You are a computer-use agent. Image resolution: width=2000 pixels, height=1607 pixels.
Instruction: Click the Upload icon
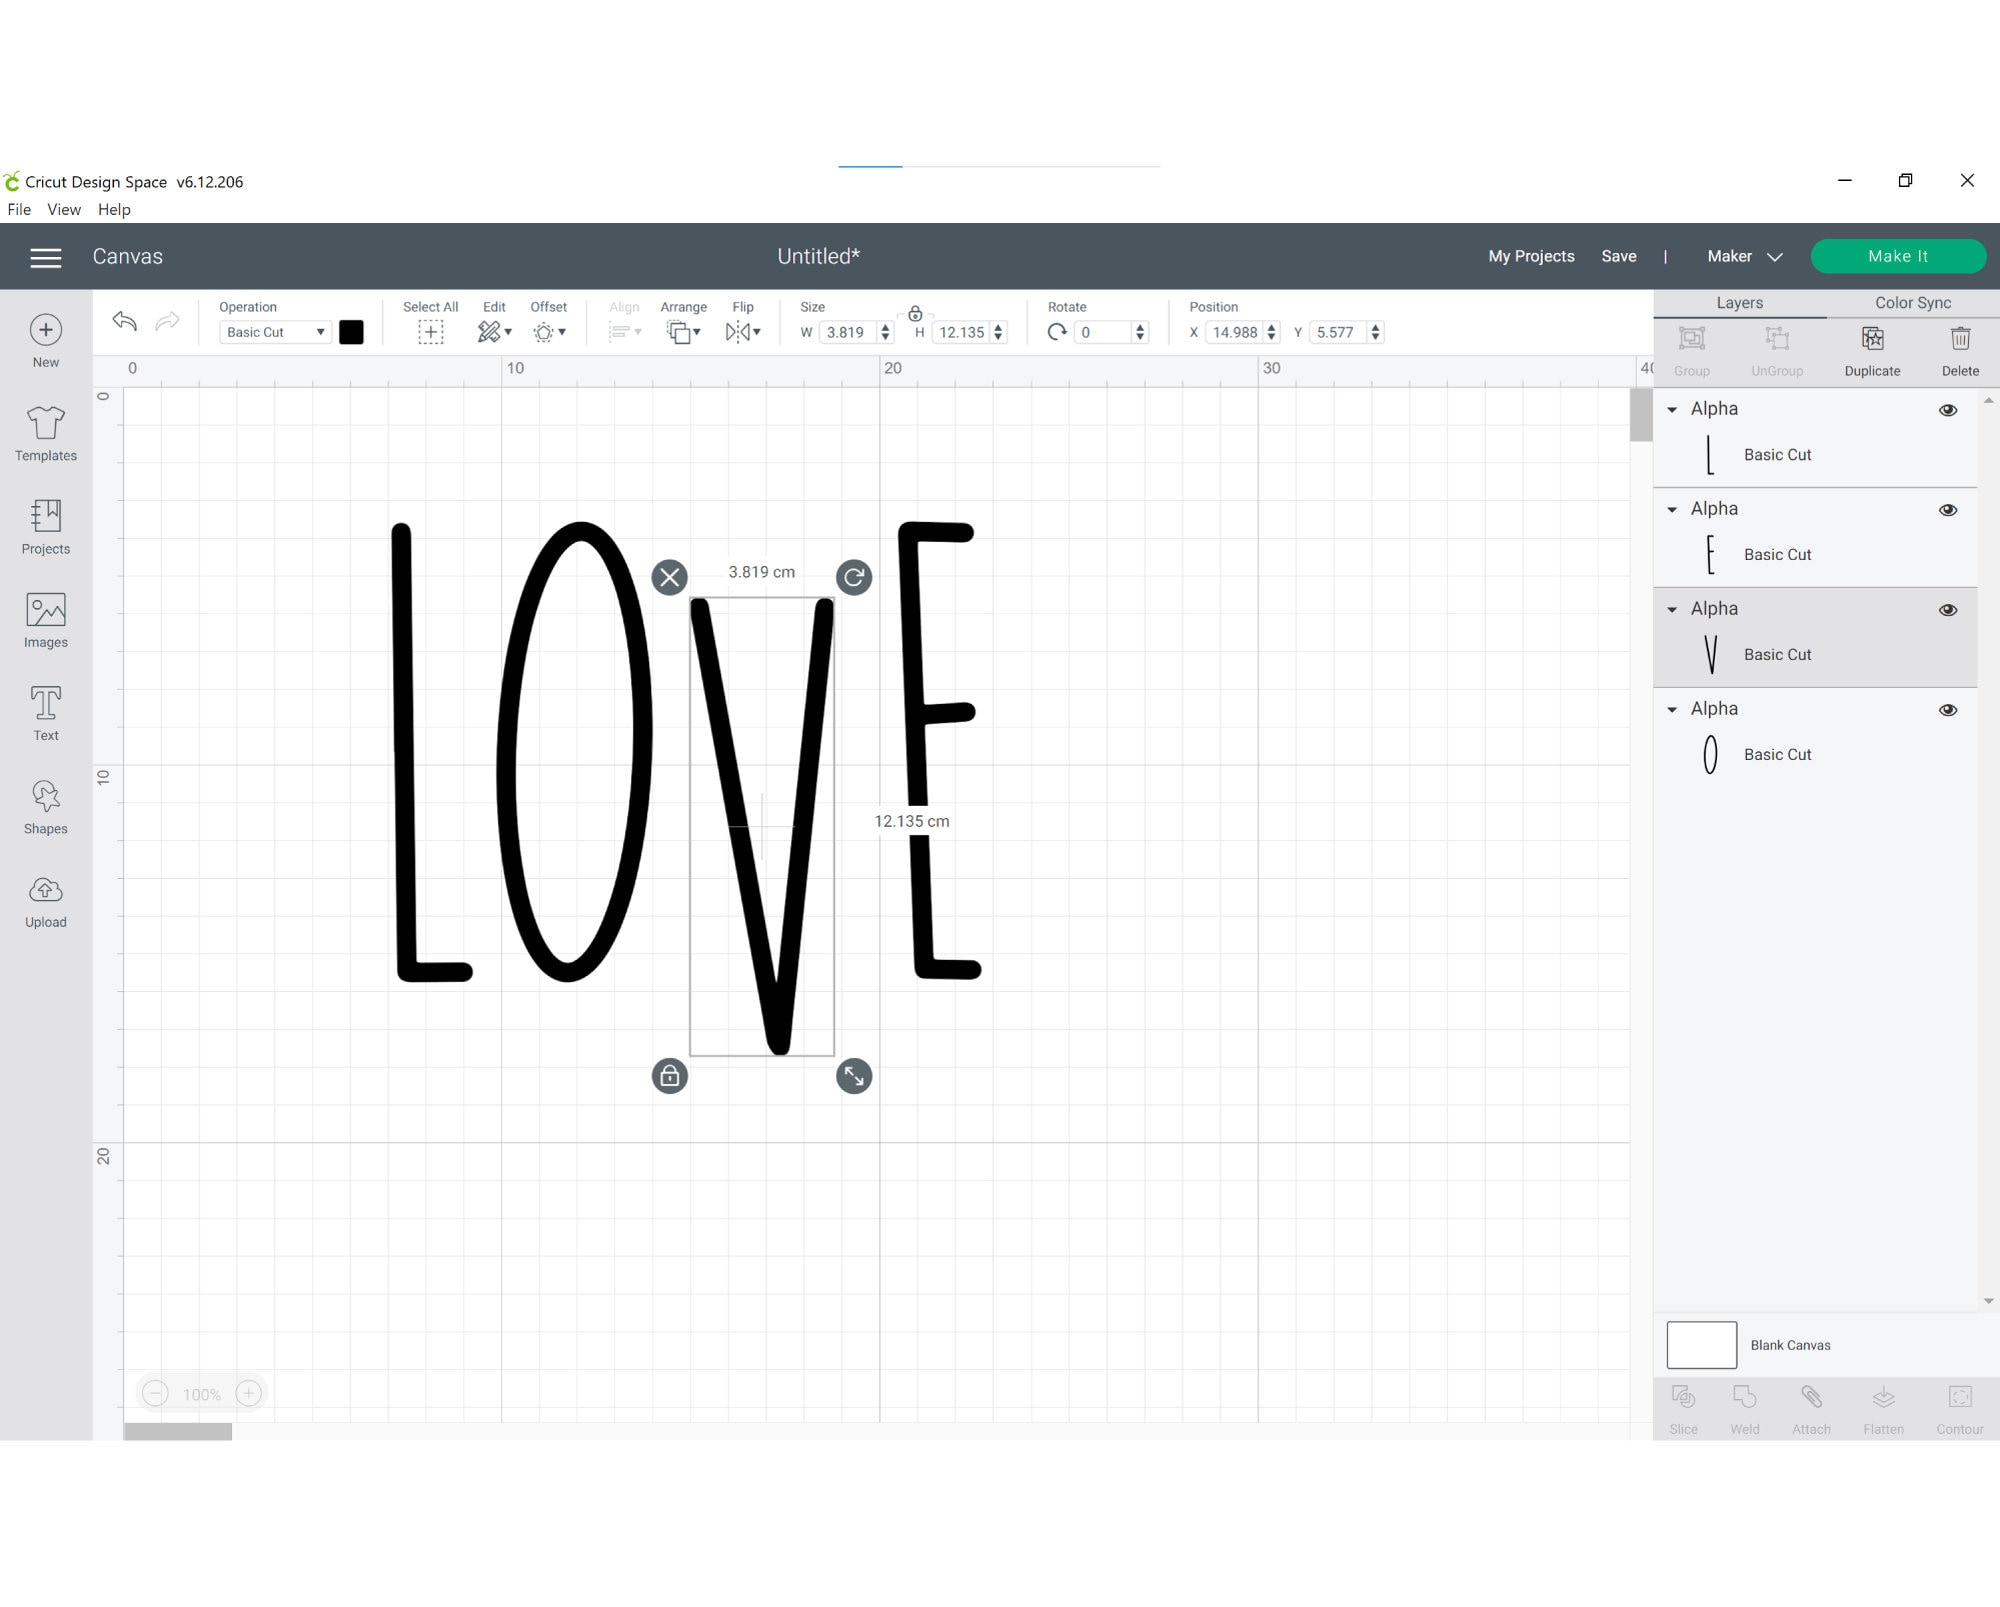click(x=46, y=890)
